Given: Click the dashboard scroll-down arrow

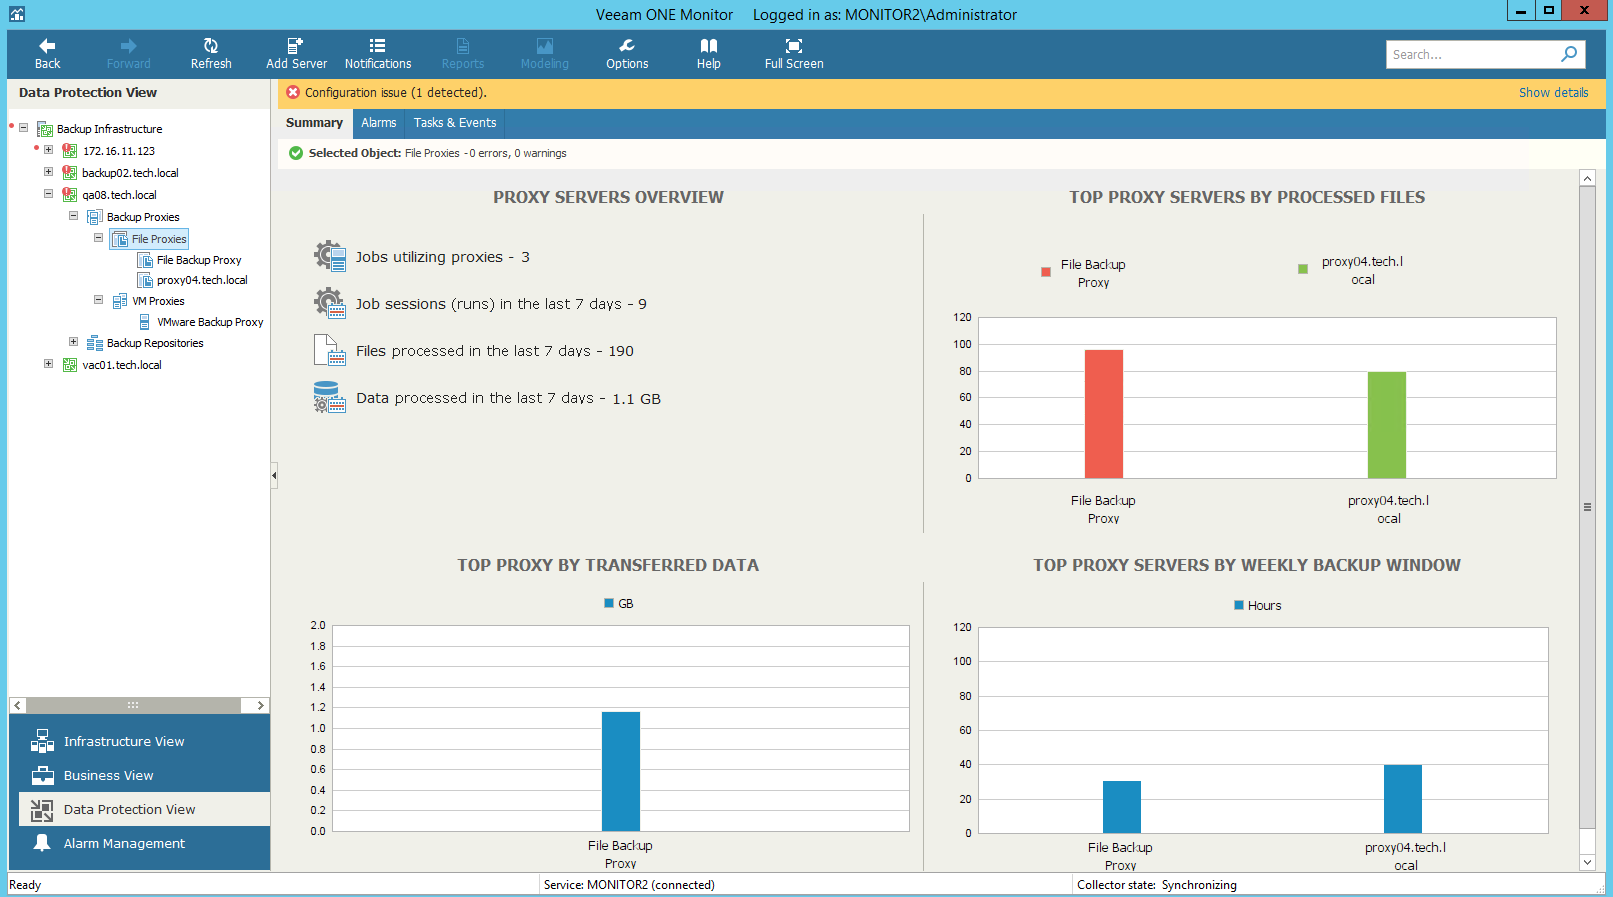Looking at the screenshot, I should pos(1587,862).
